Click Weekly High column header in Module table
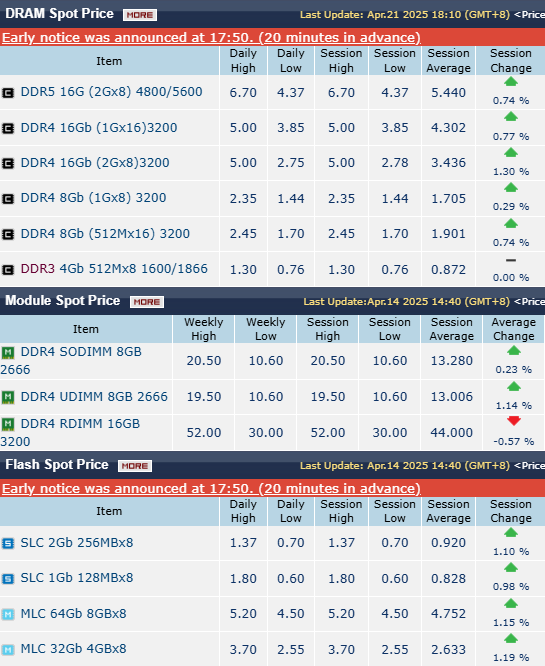The width and height of the screenshot is (545, 666). coord(203,329)
